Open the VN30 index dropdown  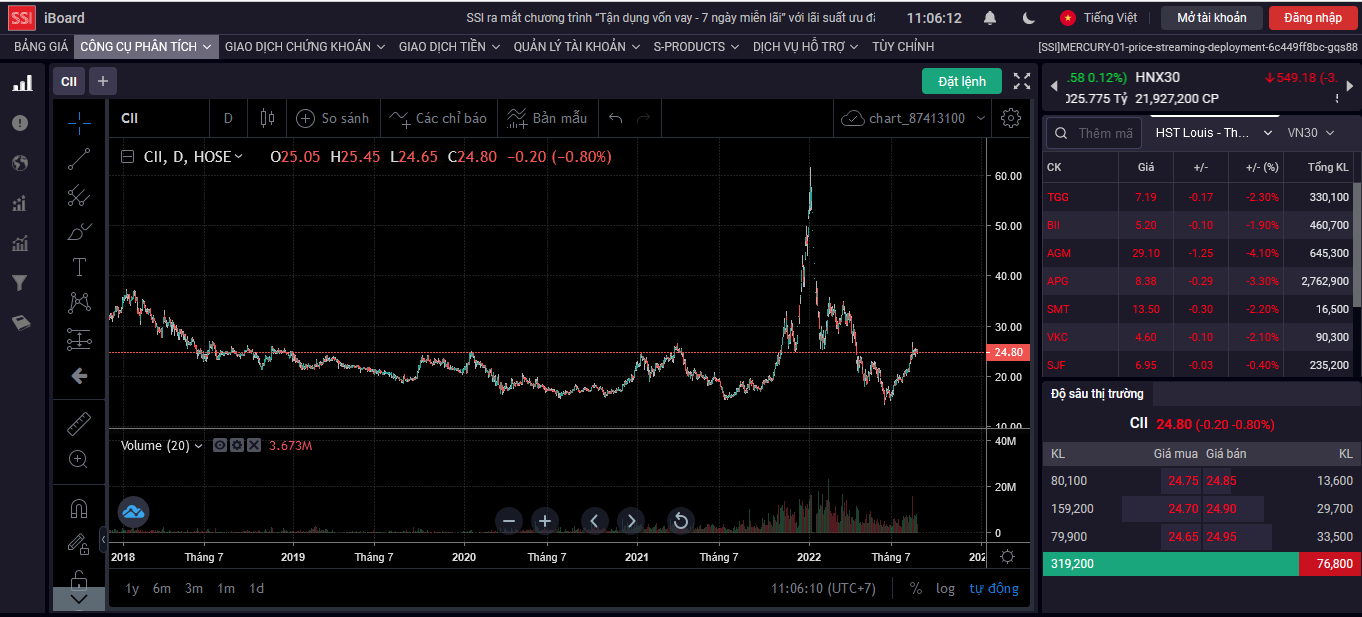[x=1310, y=133]
